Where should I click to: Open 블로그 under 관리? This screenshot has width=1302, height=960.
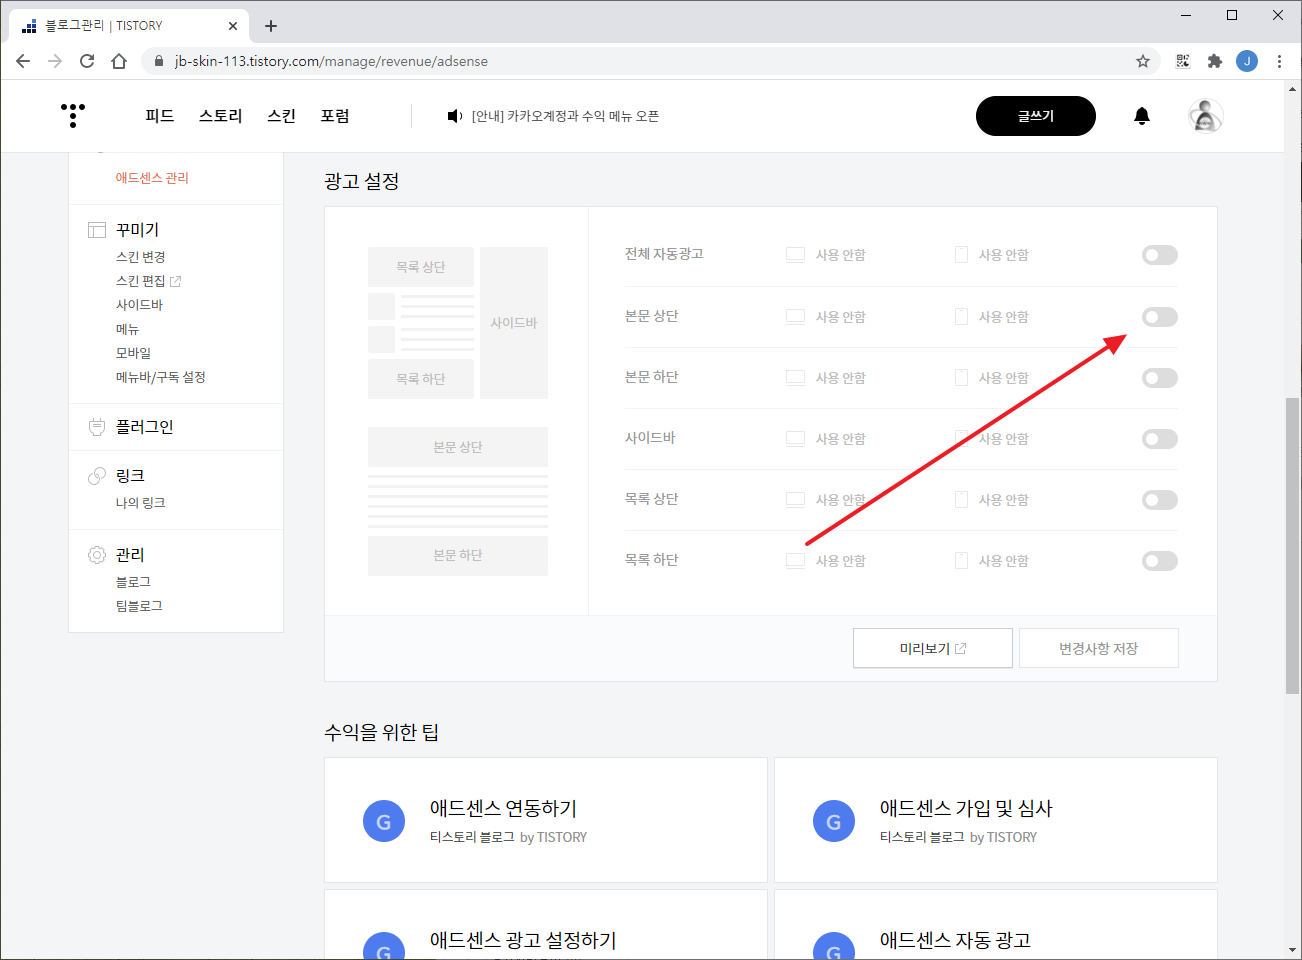point(134,582)
